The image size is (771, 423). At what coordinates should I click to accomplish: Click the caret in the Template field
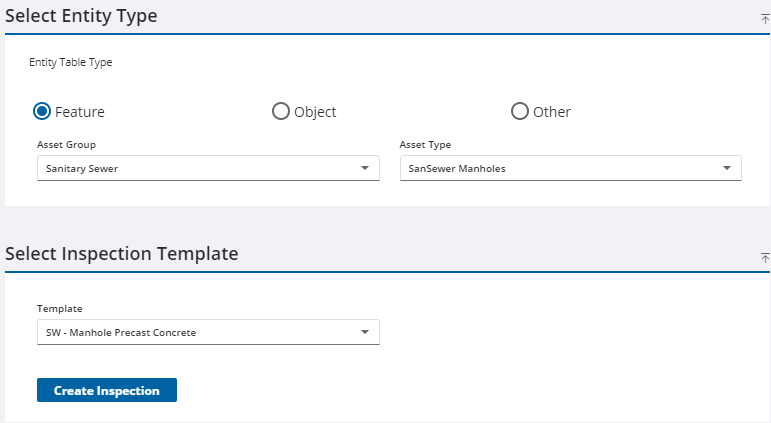[x=365, y=332]
